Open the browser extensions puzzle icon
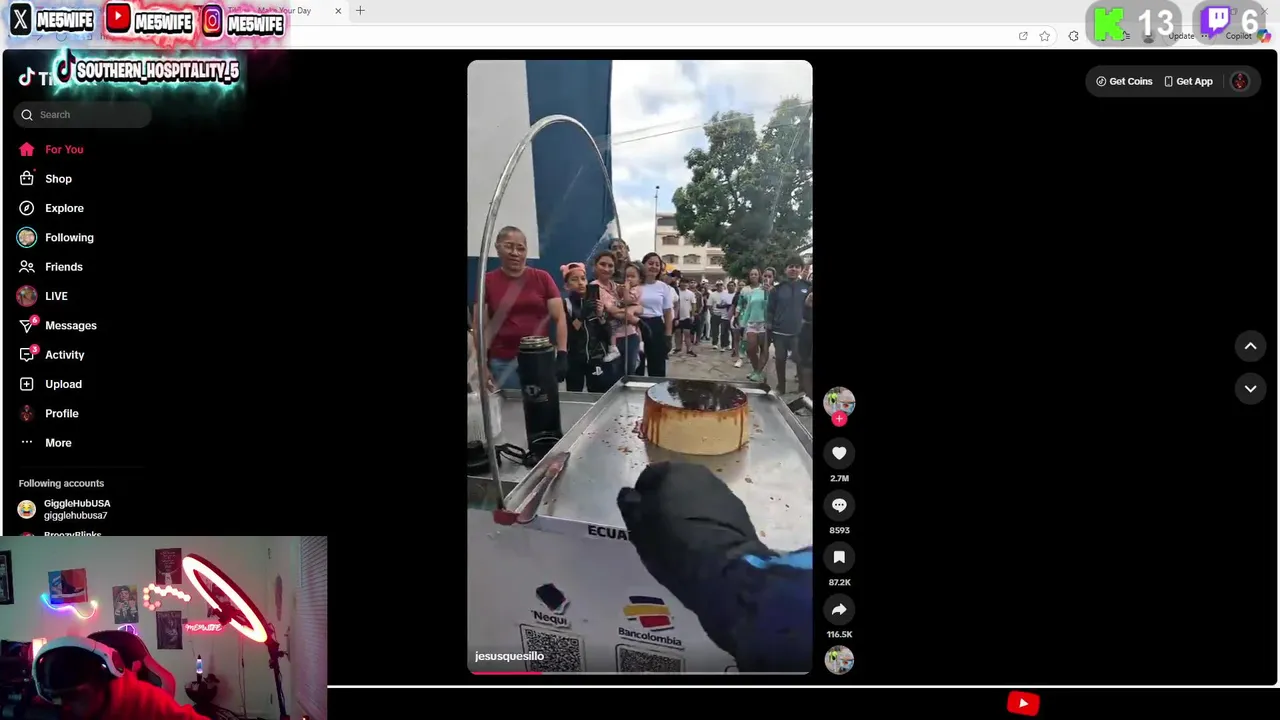This screenshot has height=720, width=1280. pos(1074,36)
